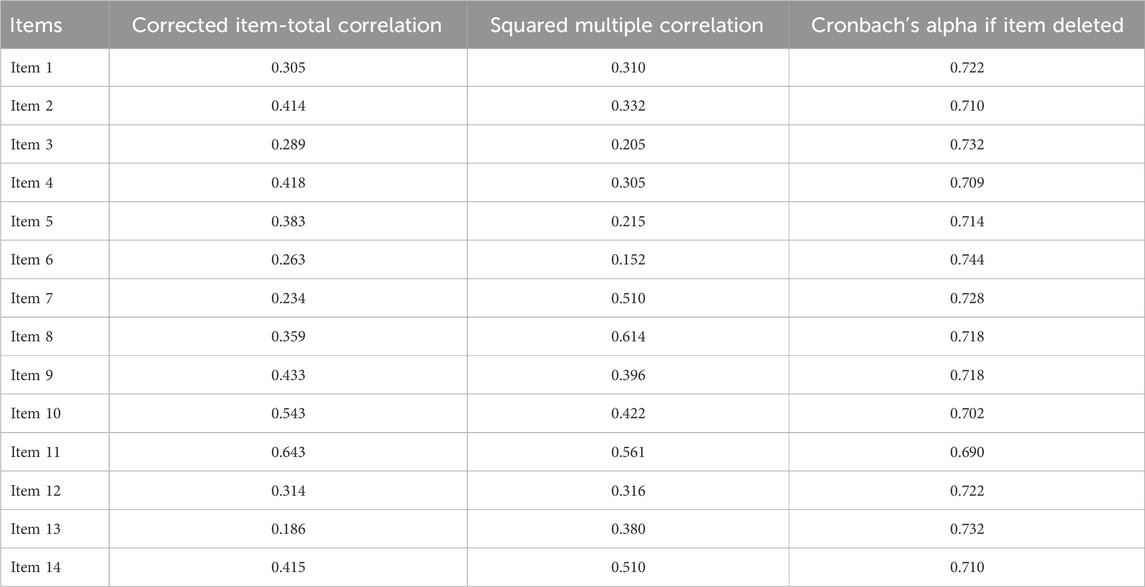Viewport: 1145px width, 587px height.
Task: Click the 0.383 cell in Item 5 row
Action: [x=288, y=221]
